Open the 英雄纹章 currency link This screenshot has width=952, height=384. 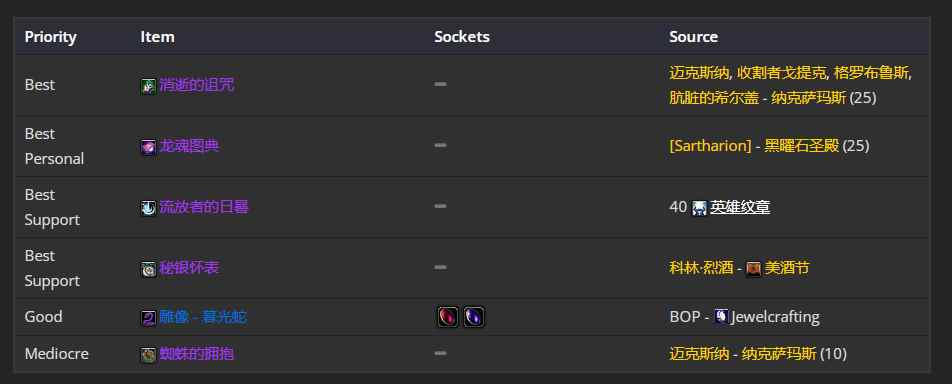click(x=740, y=208)
